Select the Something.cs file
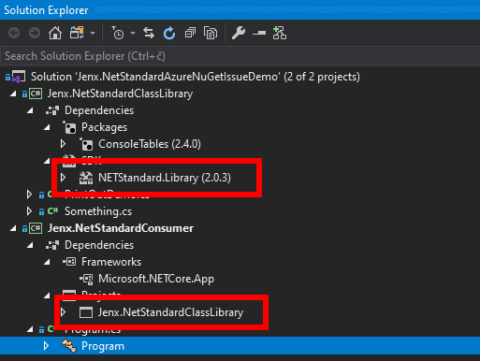Viewport: 480px width, 361px height. click(x=98, y=211)
